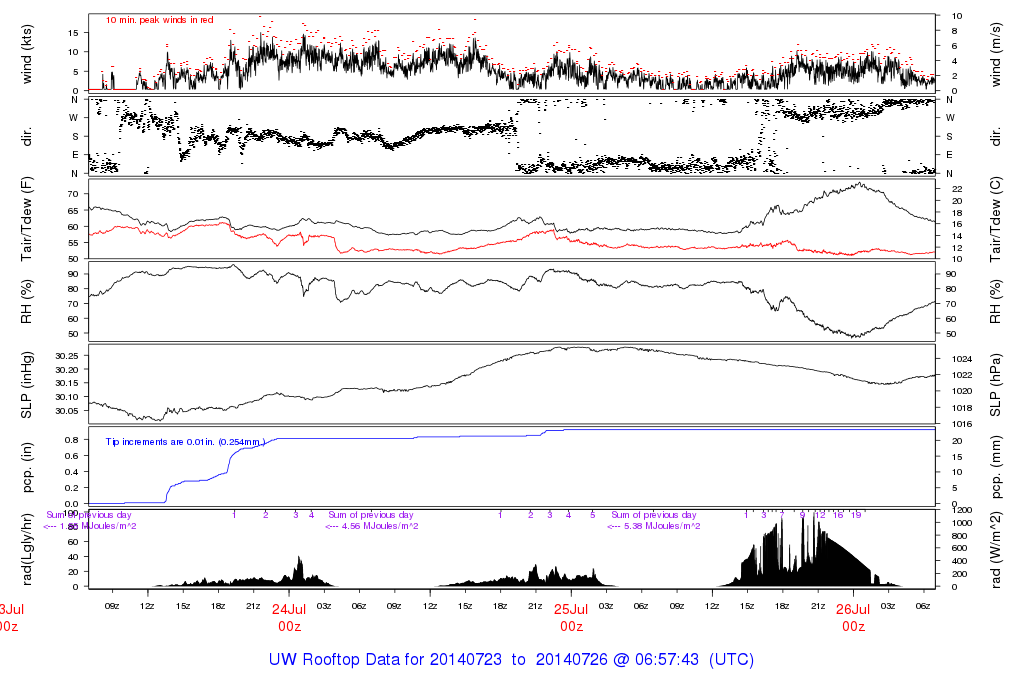Image resolution: width=1024 pixels, height=700 pixels.
Task: Select the "wind (m/s)" axis label
Action: pos(996,54)
